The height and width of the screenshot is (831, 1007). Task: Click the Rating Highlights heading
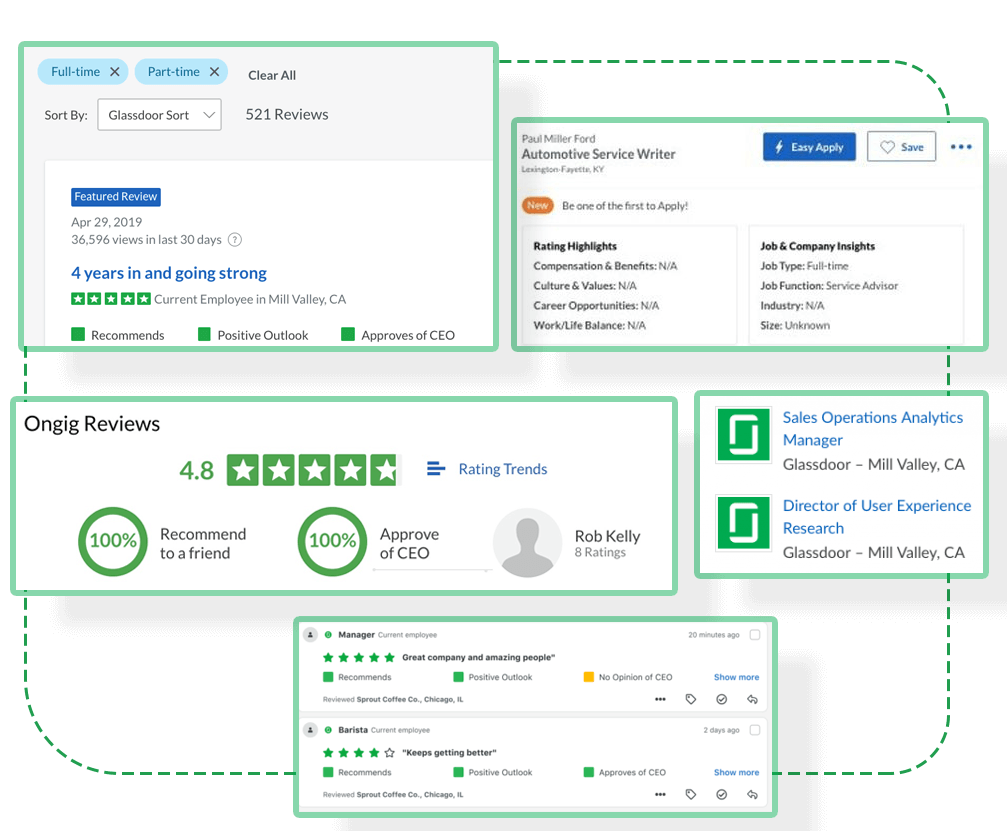(575, 246)
